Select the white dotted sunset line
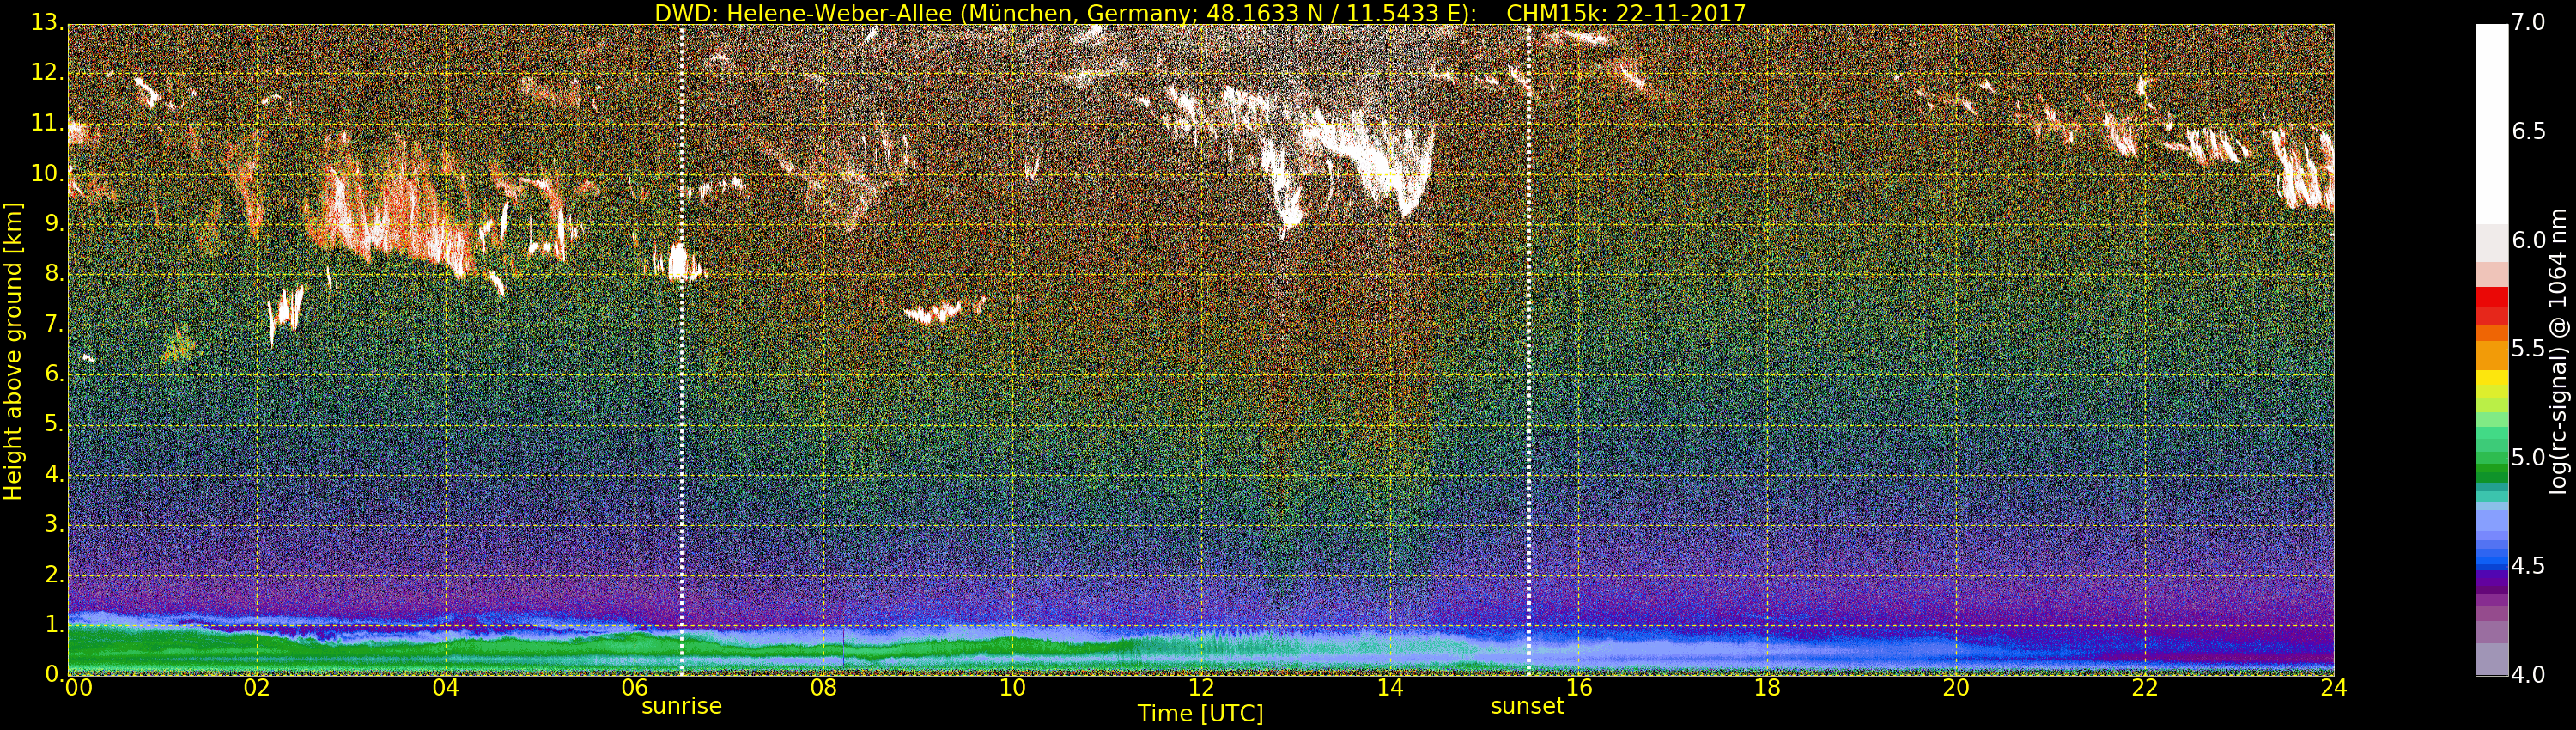 click(1529, 350)
